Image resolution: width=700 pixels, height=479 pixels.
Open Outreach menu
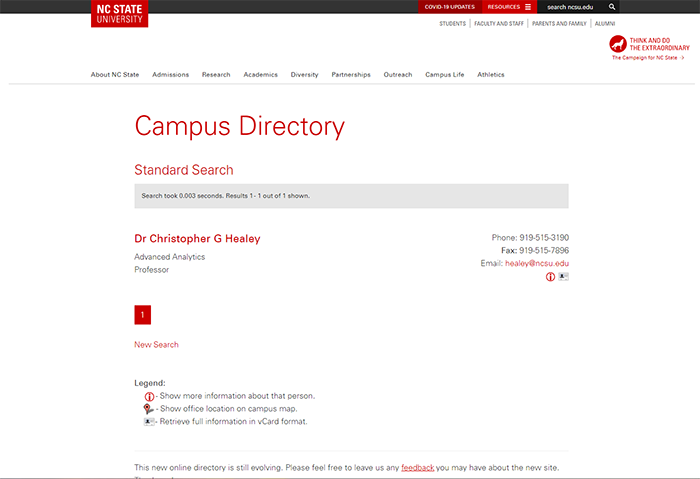pyautogui.click(x=398, y=75)
